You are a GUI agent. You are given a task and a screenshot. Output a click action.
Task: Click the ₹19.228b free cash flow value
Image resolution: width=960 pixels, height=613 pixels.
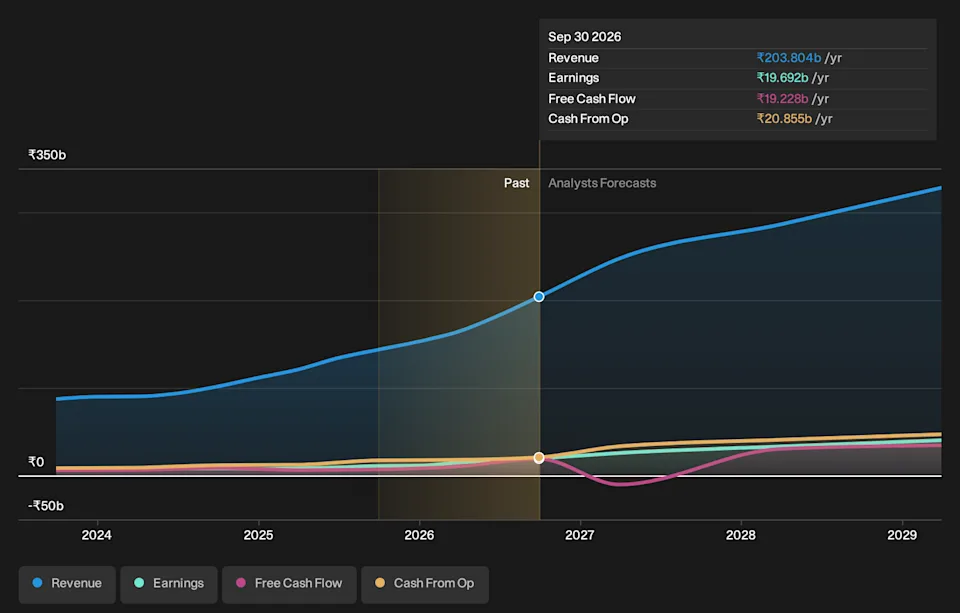coord(782,99)
